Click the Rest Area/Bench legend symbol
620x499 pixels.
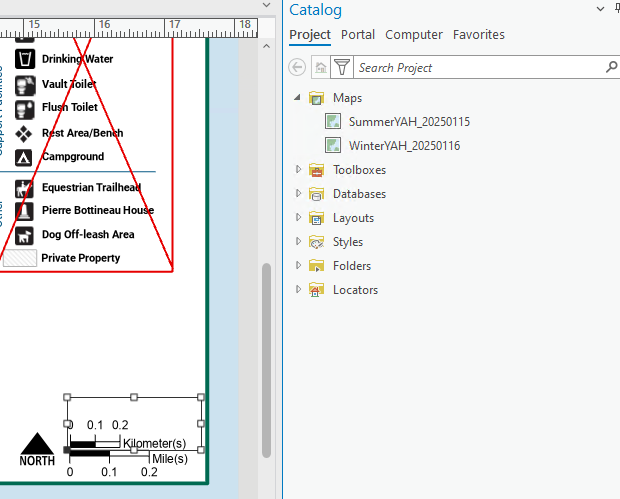point(24,134)
